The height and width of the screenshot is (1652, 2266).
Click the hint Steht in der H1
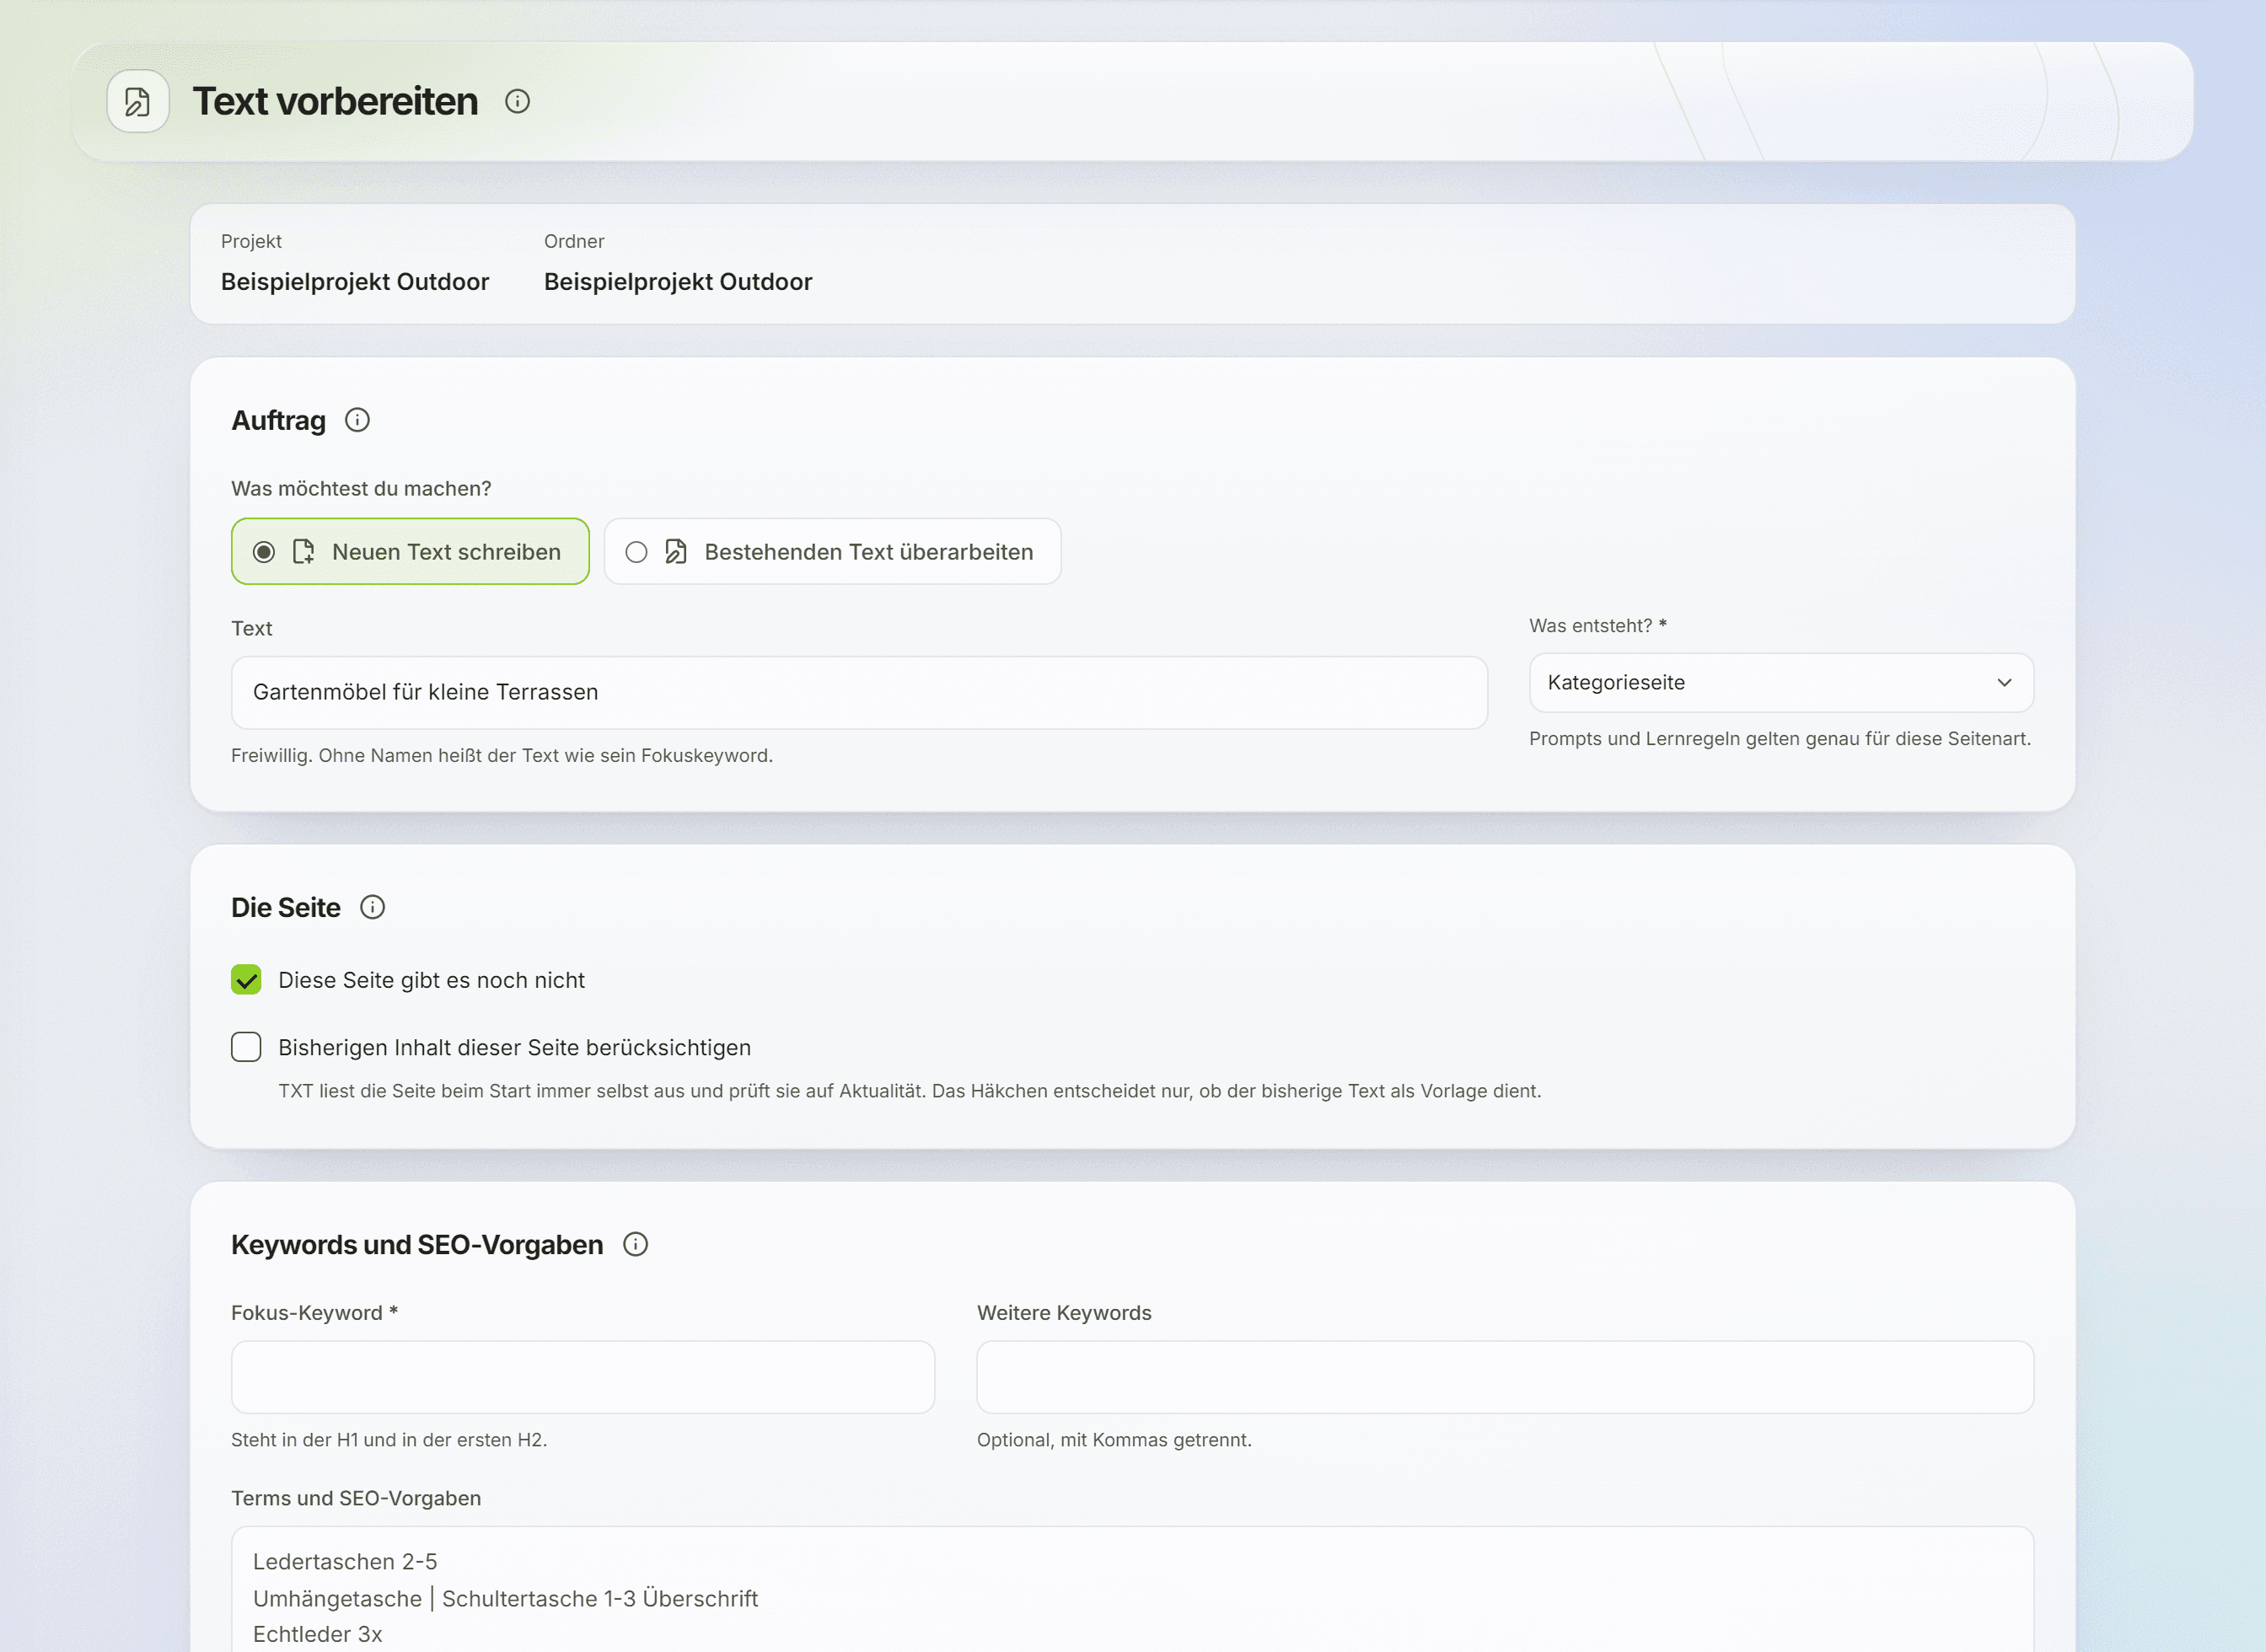pyautogui.click(x=389, y=1440)
